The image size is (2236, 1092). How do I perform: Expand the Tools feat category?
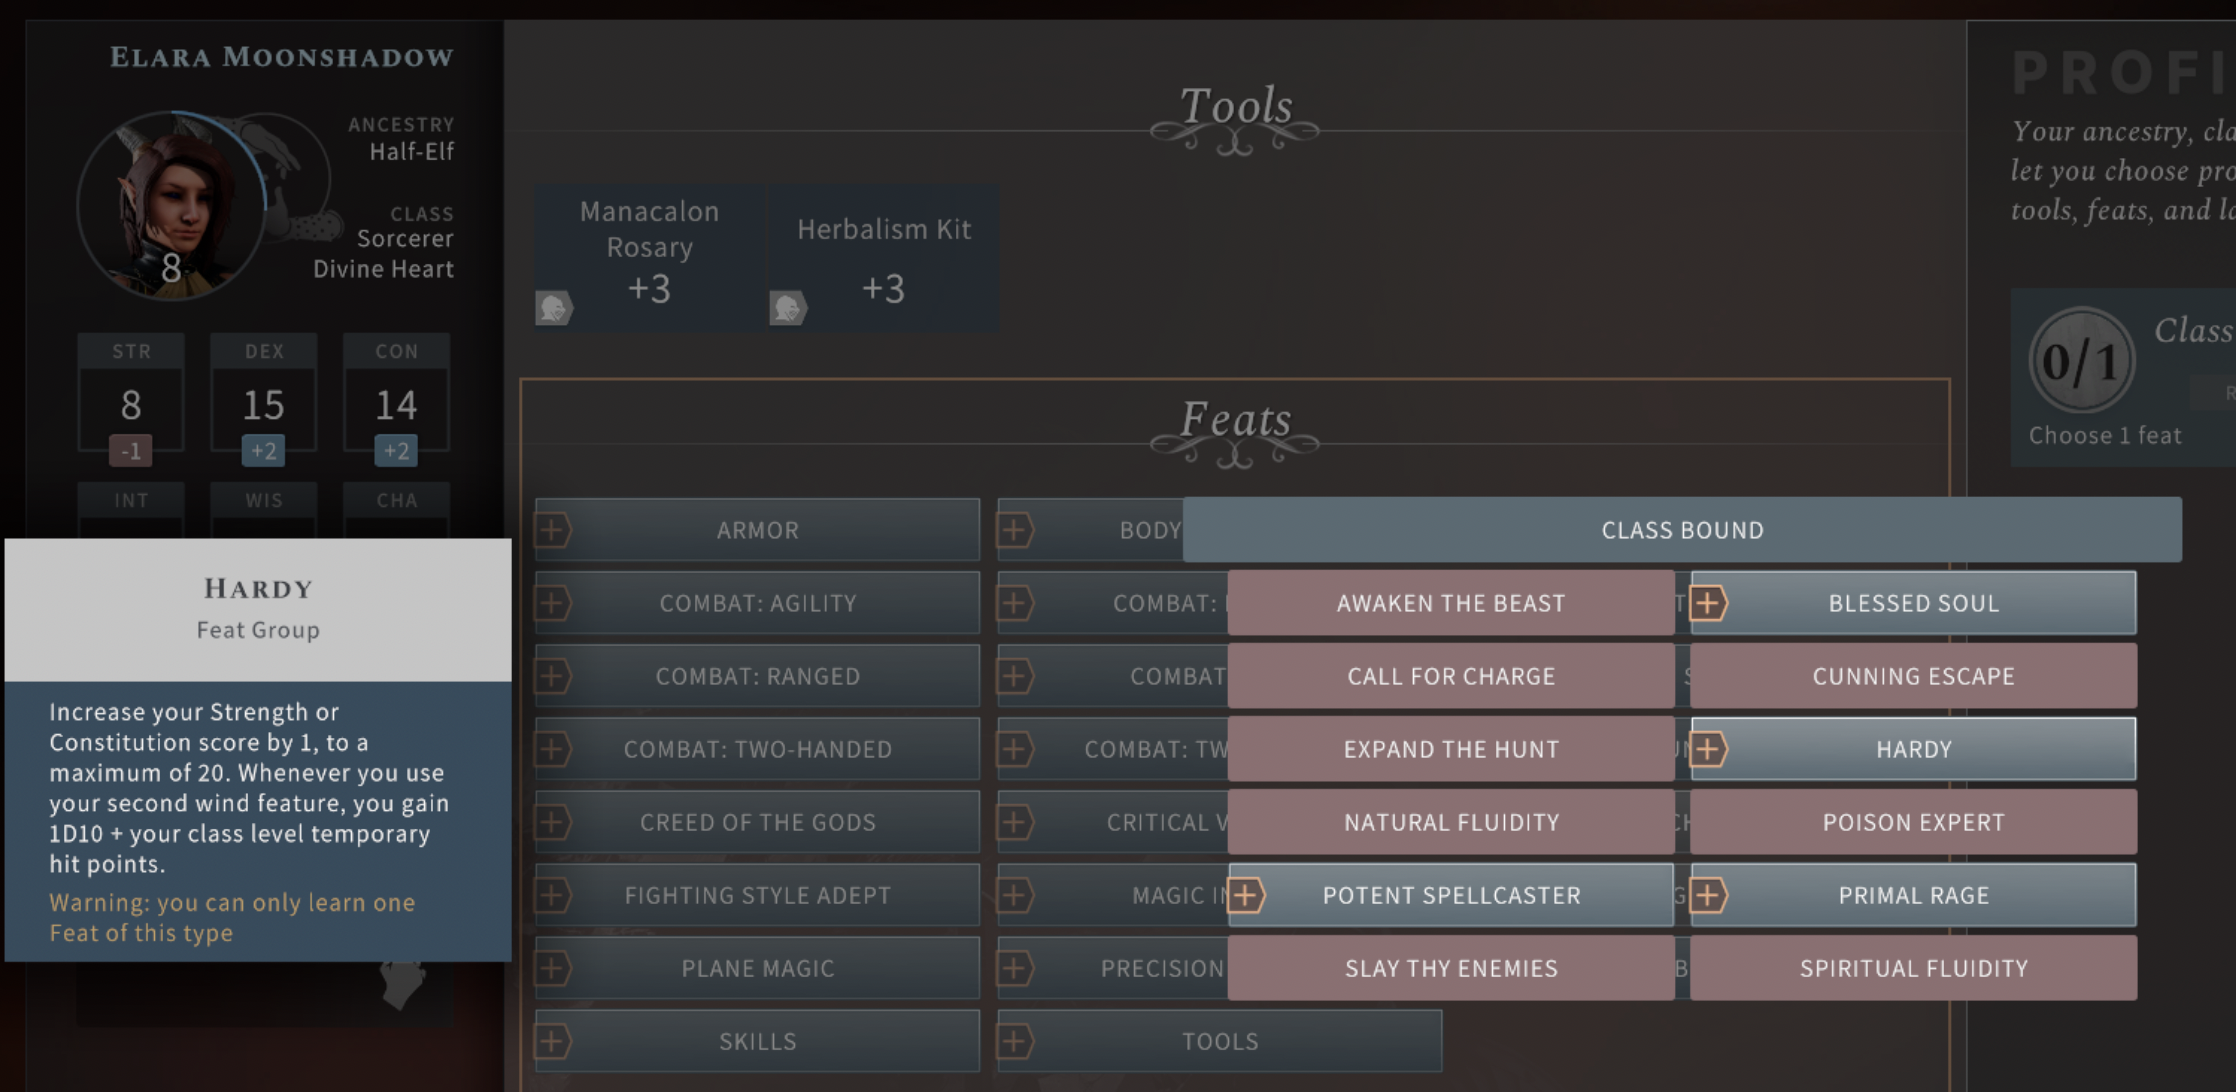pos(1219,1041)
